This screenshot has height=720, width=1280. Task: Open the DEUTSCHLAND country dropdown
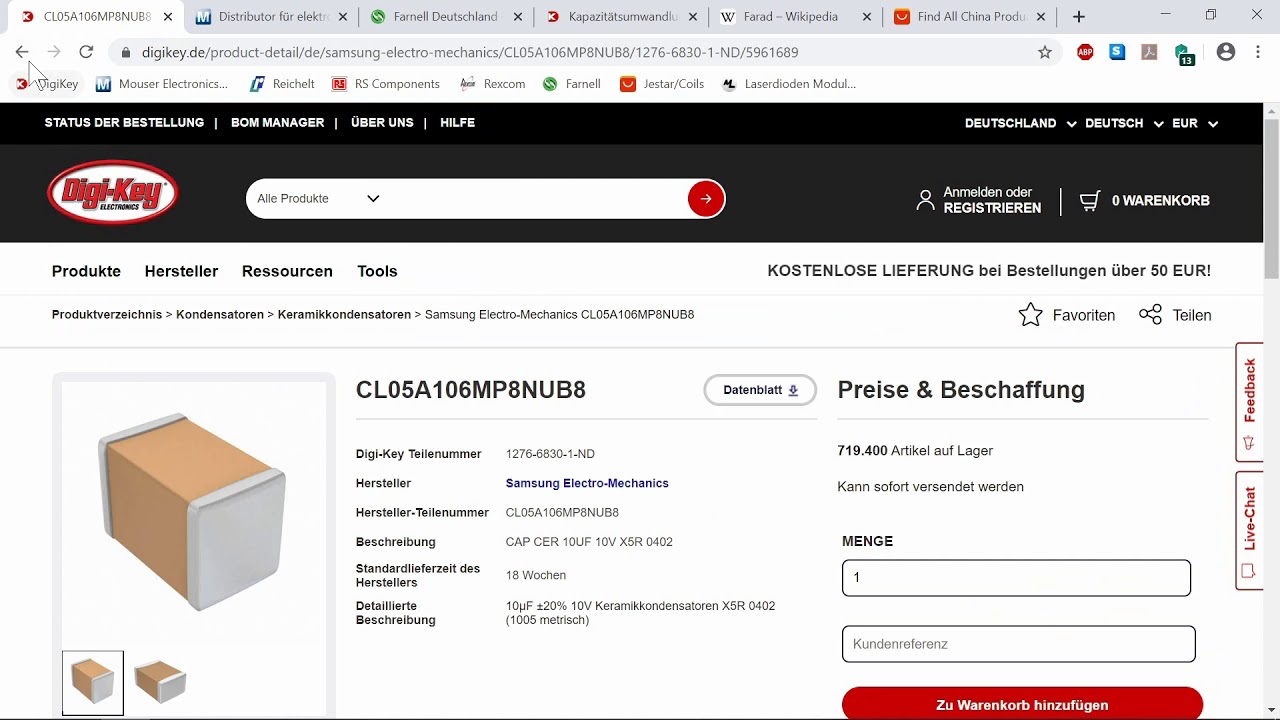(1020, 123)
